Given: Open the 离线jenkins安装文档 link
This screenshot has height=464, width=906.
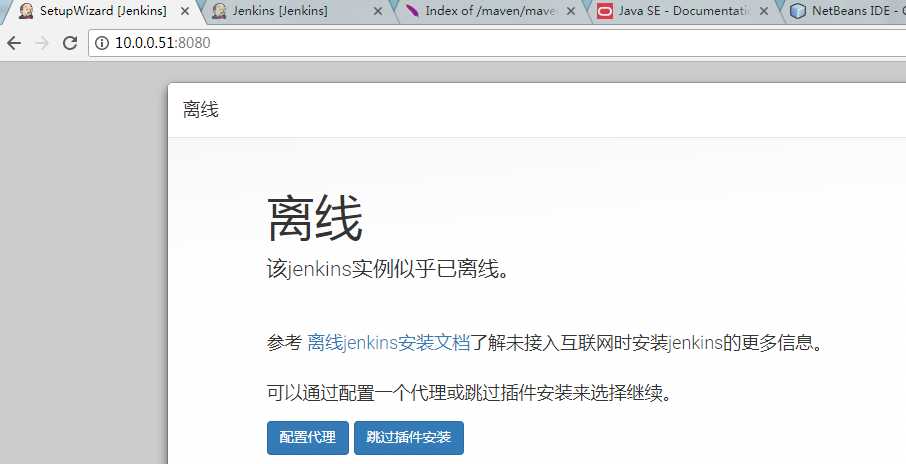Looking at the screenshot, I should pos(388,343).
